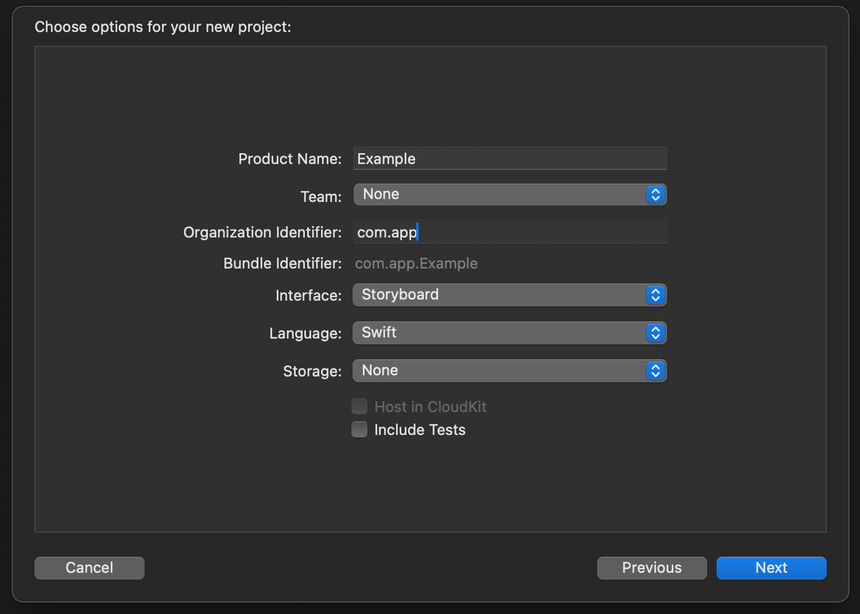Cancel the new project dialog
The image size is (860, 614).
tap(89, 567)
